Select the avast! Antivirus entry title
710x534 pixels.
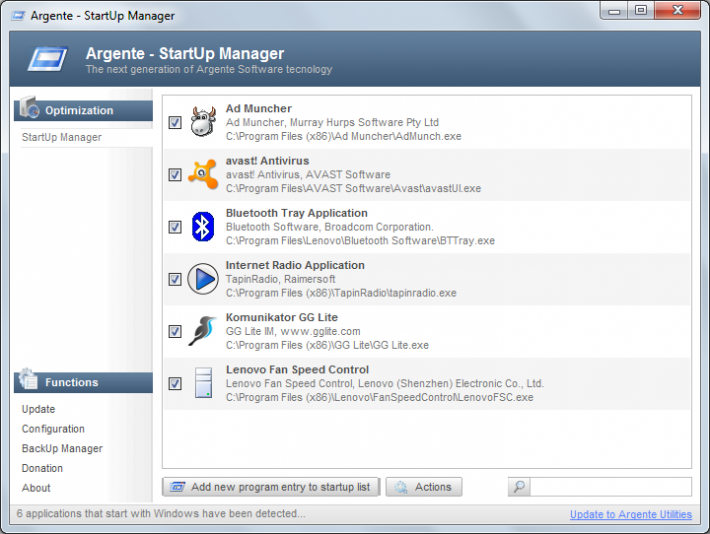(267, 161)
